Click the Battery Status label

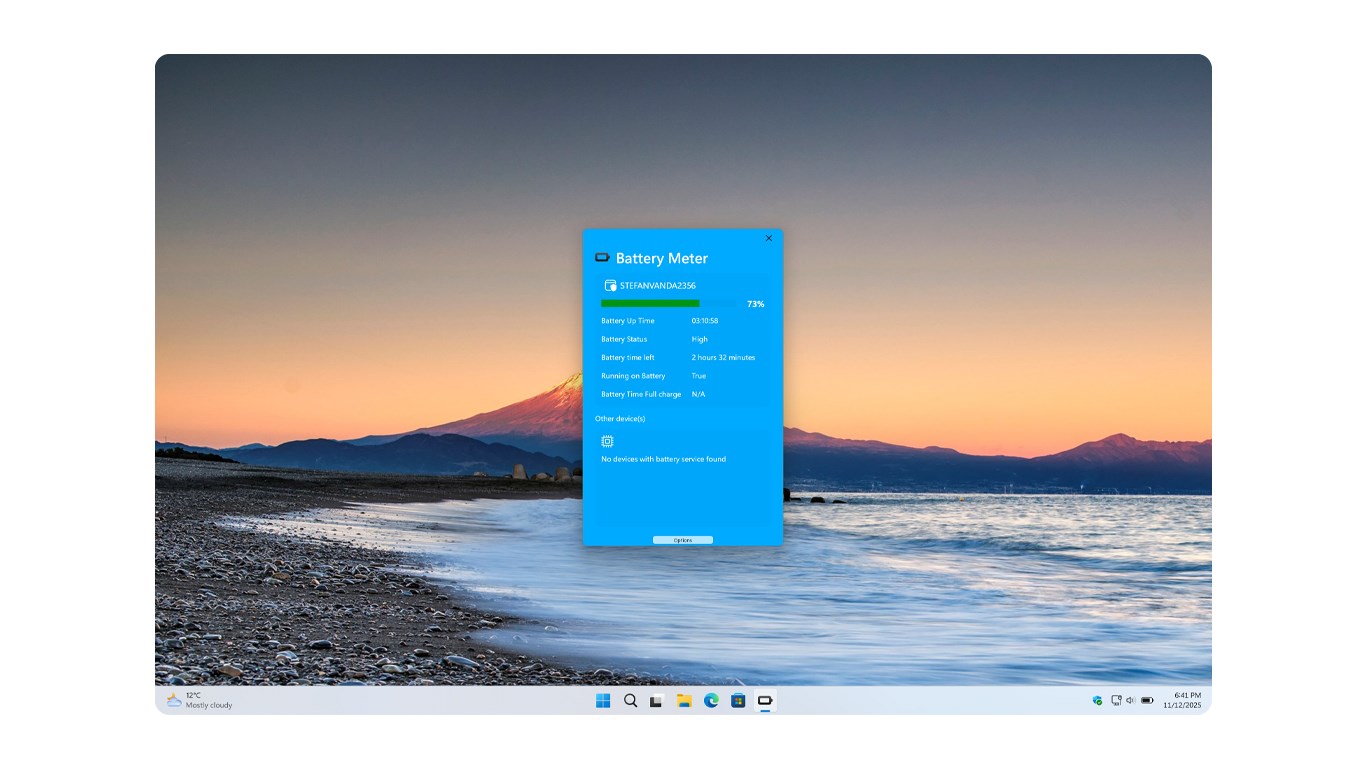624,339
